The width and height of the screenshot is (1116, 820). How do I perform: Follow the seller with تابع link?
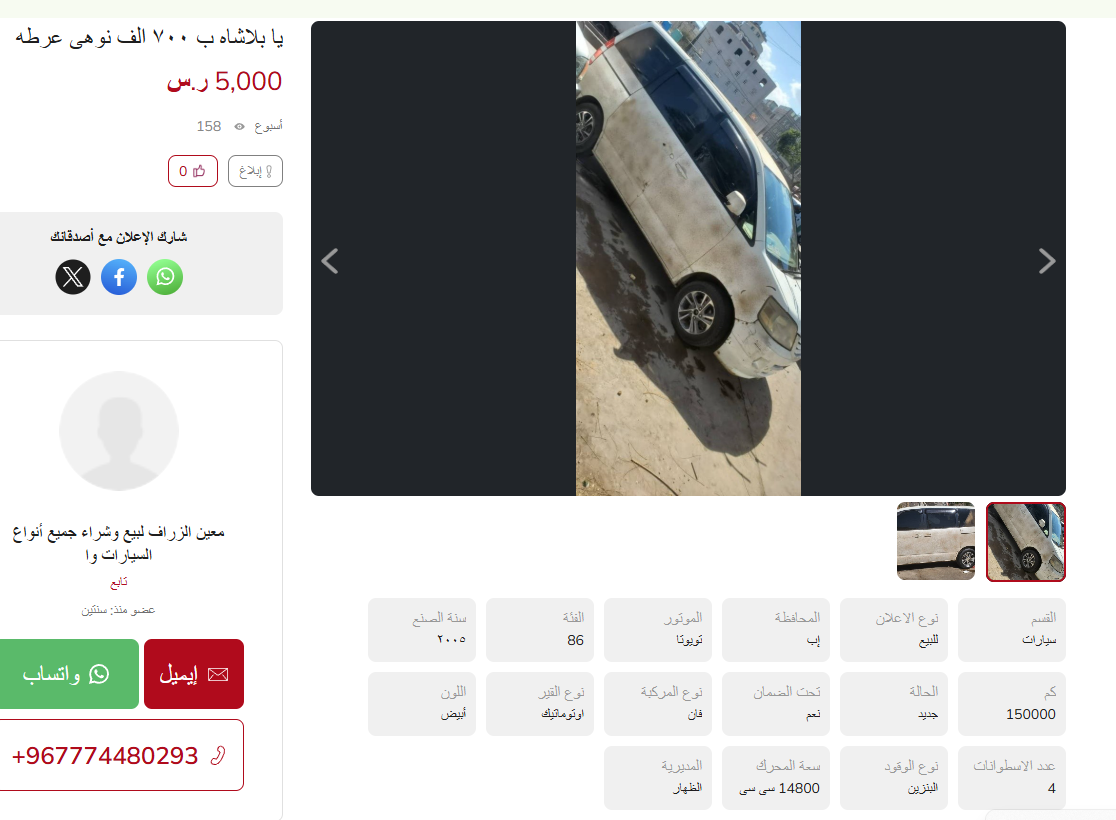tap(119, 582)
